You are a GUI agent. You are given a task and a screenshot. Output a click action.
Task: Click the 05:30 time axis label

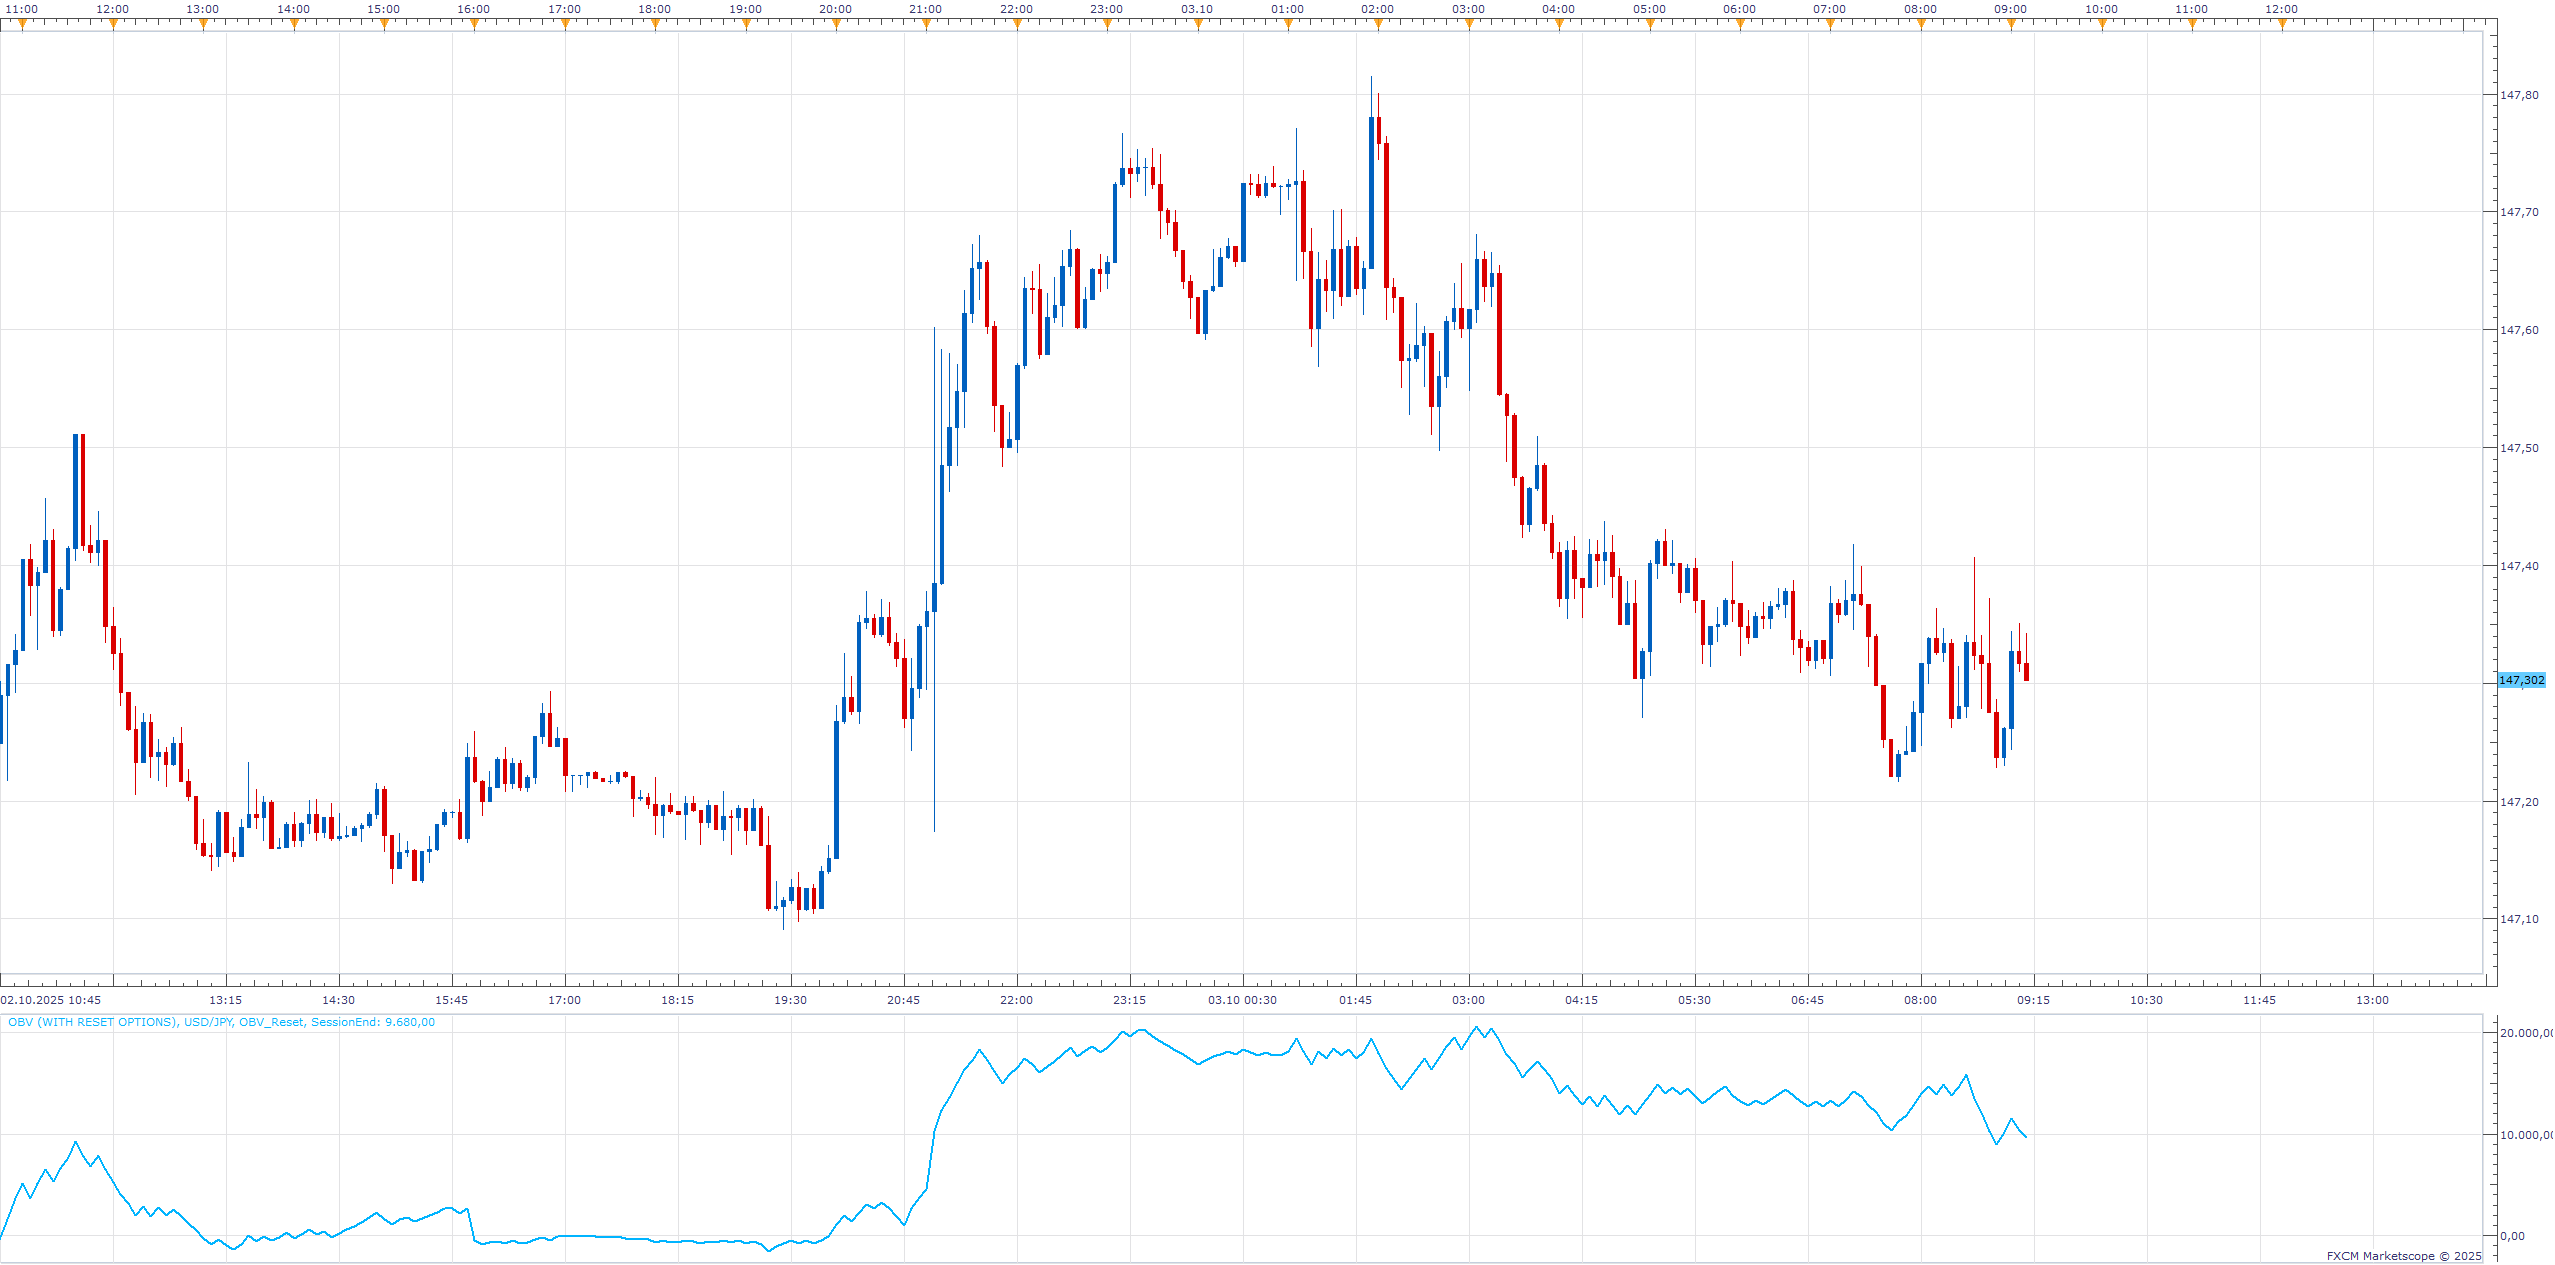pyautogui.click(x=1695, y=1000)
